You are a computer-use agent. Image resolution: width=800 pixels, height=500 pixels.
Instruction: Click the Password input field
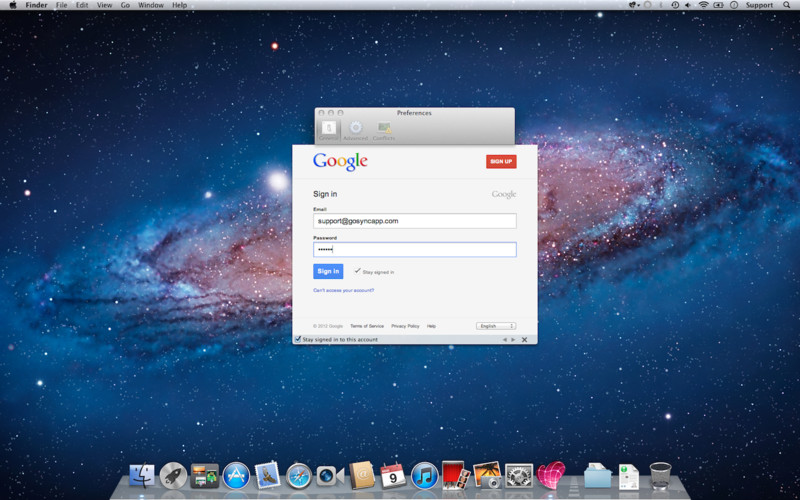415,249
